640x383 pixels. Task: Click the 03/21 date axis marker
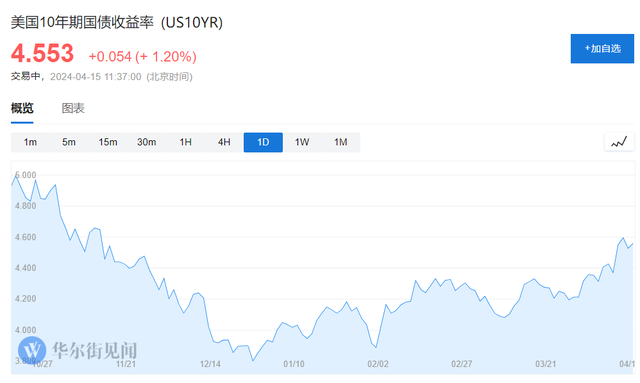point(546,364)
